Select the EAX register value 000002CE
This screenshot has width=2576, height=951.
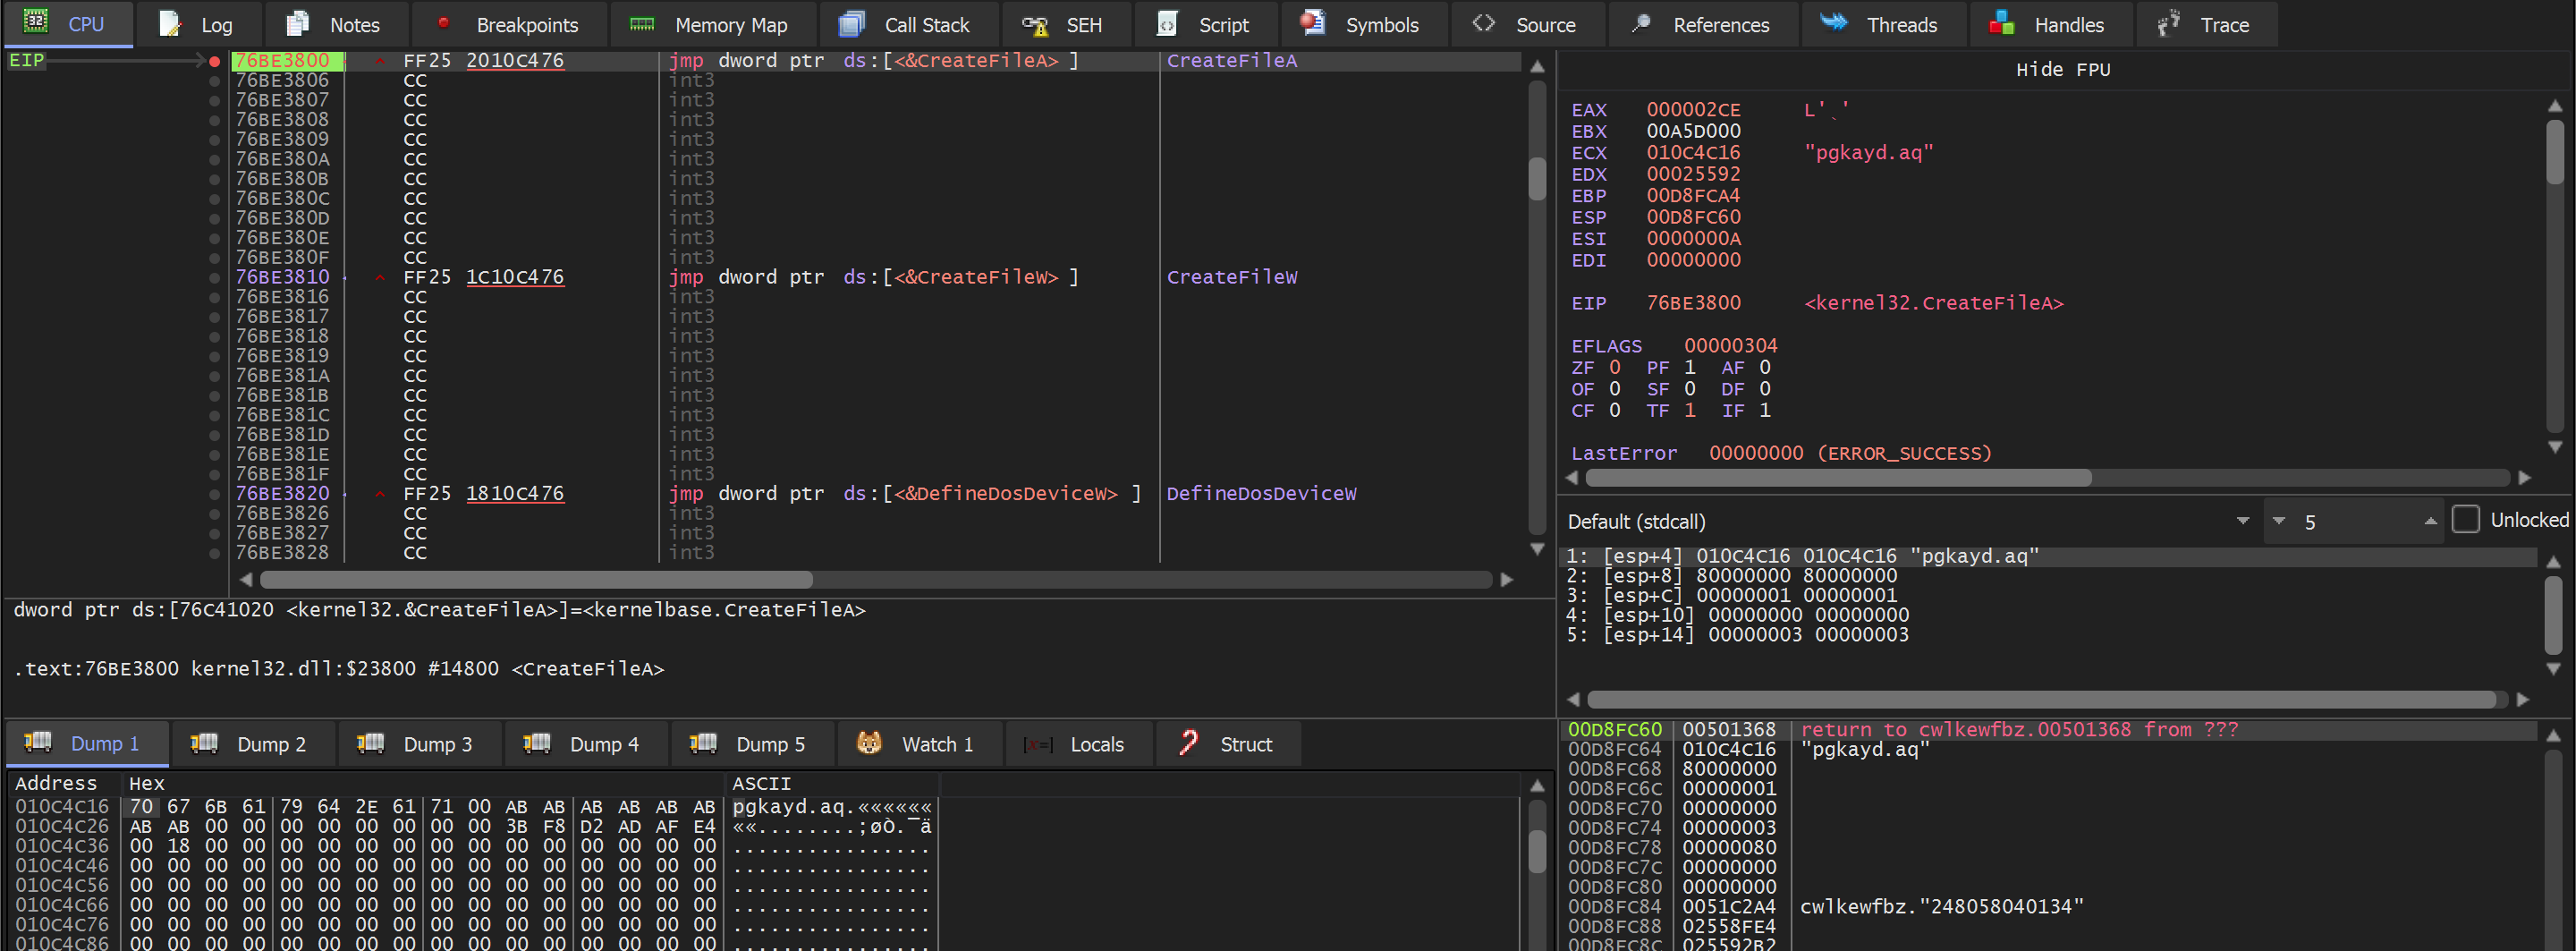pos(1693,110)
